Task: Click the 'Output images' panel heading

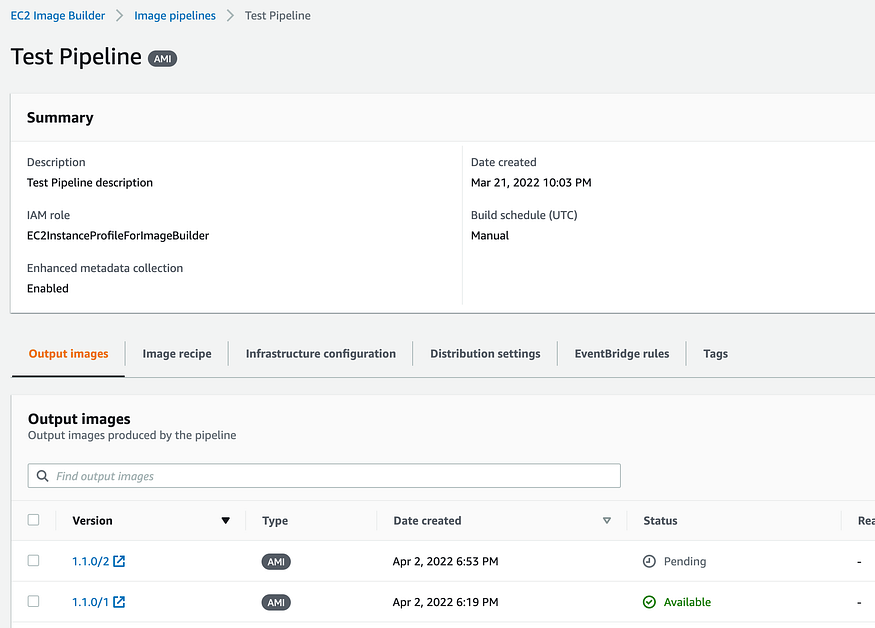Action: point(79,419)
